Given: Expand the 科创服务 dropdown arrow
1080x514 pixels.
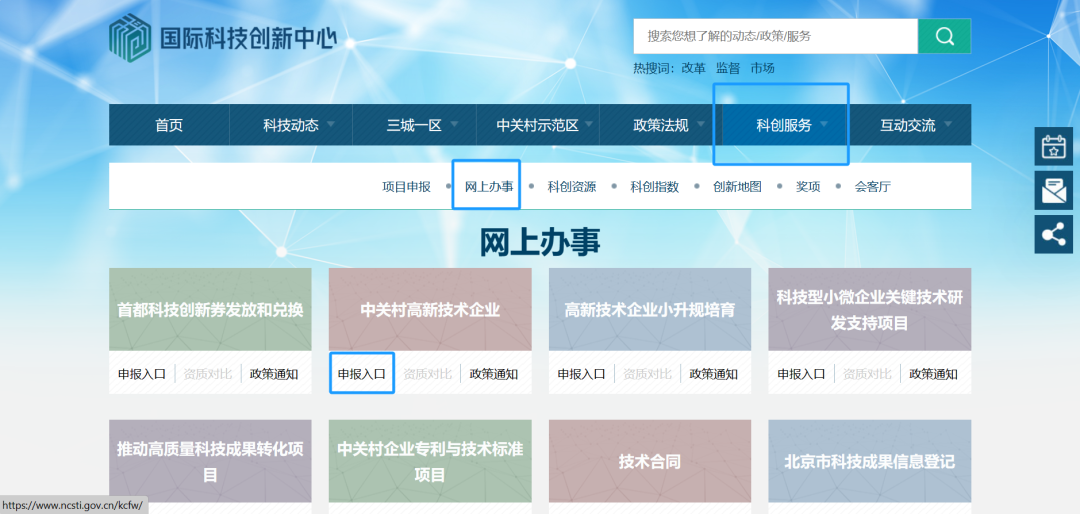Looking at the screenshot, I should 824,125.
